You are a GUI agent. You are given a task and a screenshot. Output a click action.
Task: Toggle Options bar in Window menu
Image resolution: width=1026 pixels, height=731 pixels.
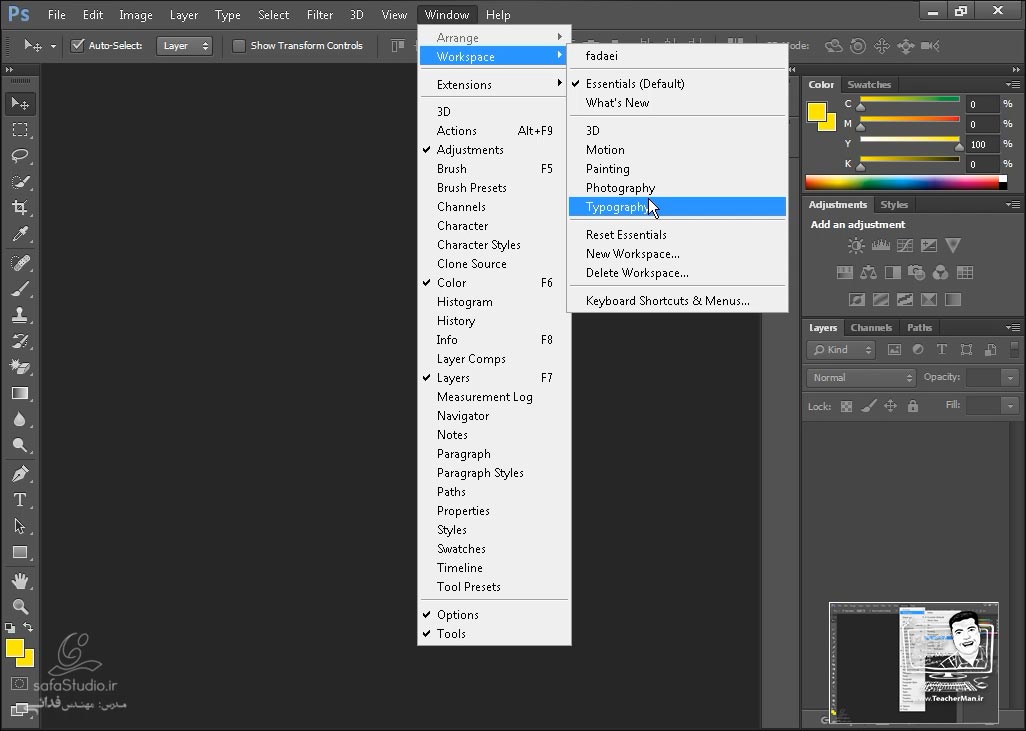[x=494, y=615]
